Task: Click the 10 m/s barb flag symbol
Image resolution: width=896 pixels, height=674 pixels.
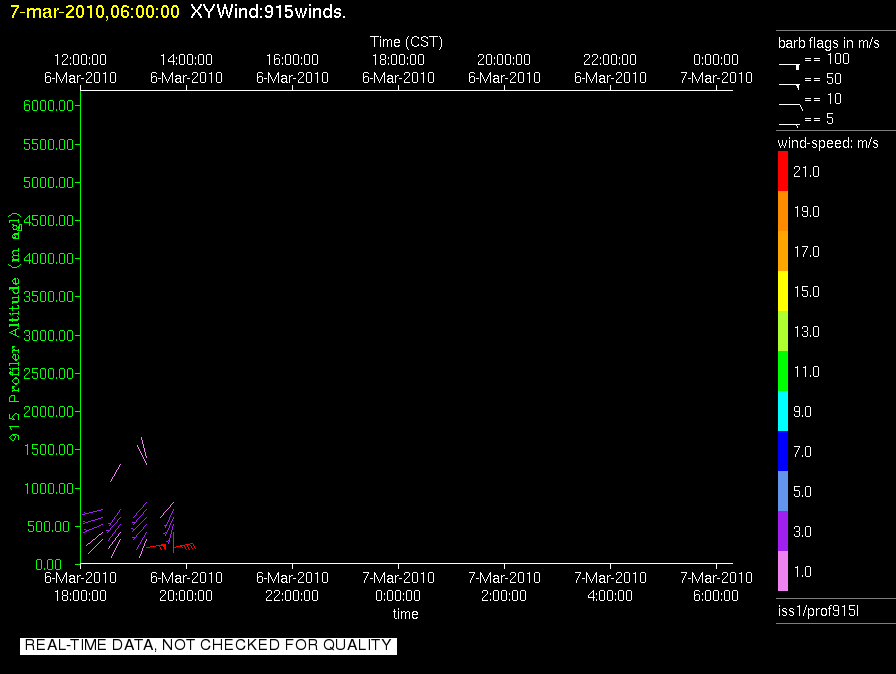Action: 791,106
